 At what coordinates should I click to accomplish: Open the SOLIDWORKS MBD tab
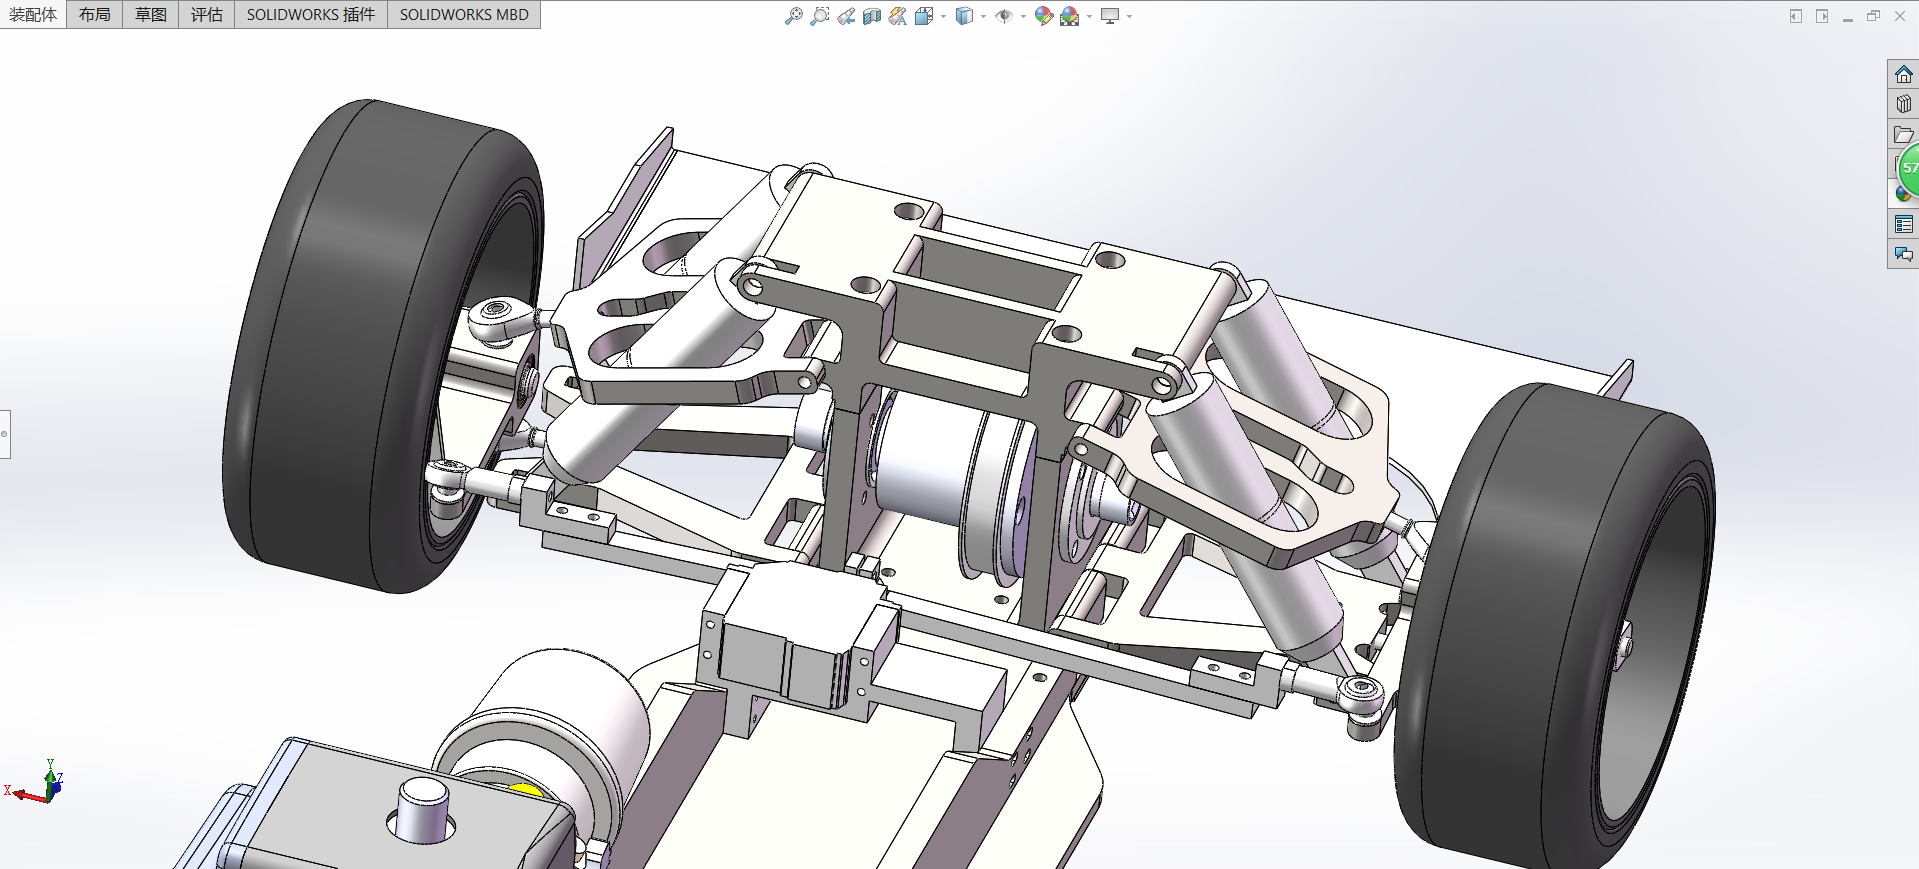(x=464, y=15)
